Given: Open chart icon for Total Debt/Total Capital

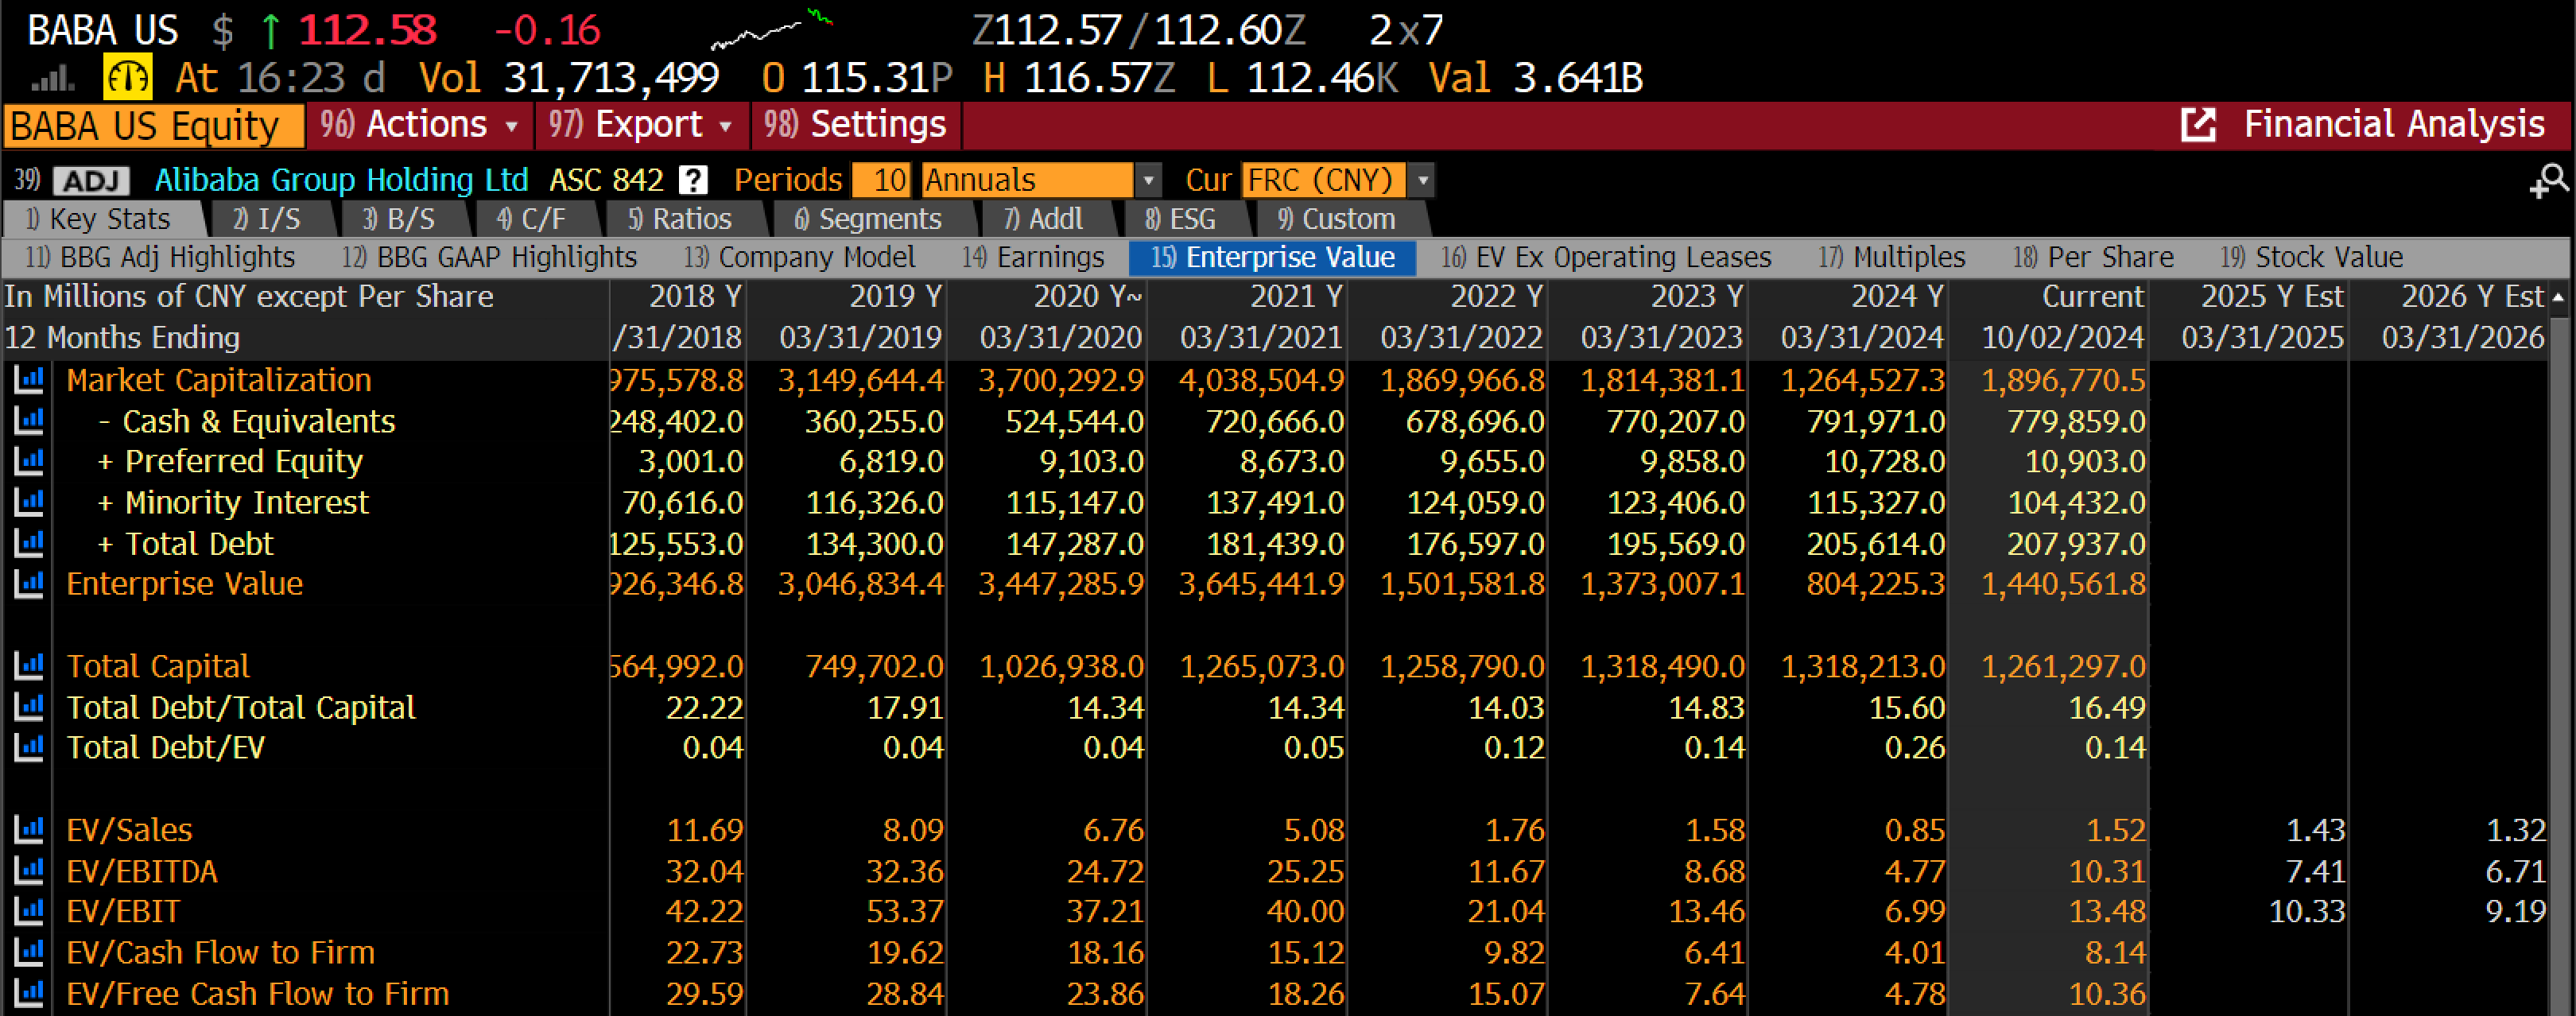Looking at the screenshot, I should click(29, 707).
